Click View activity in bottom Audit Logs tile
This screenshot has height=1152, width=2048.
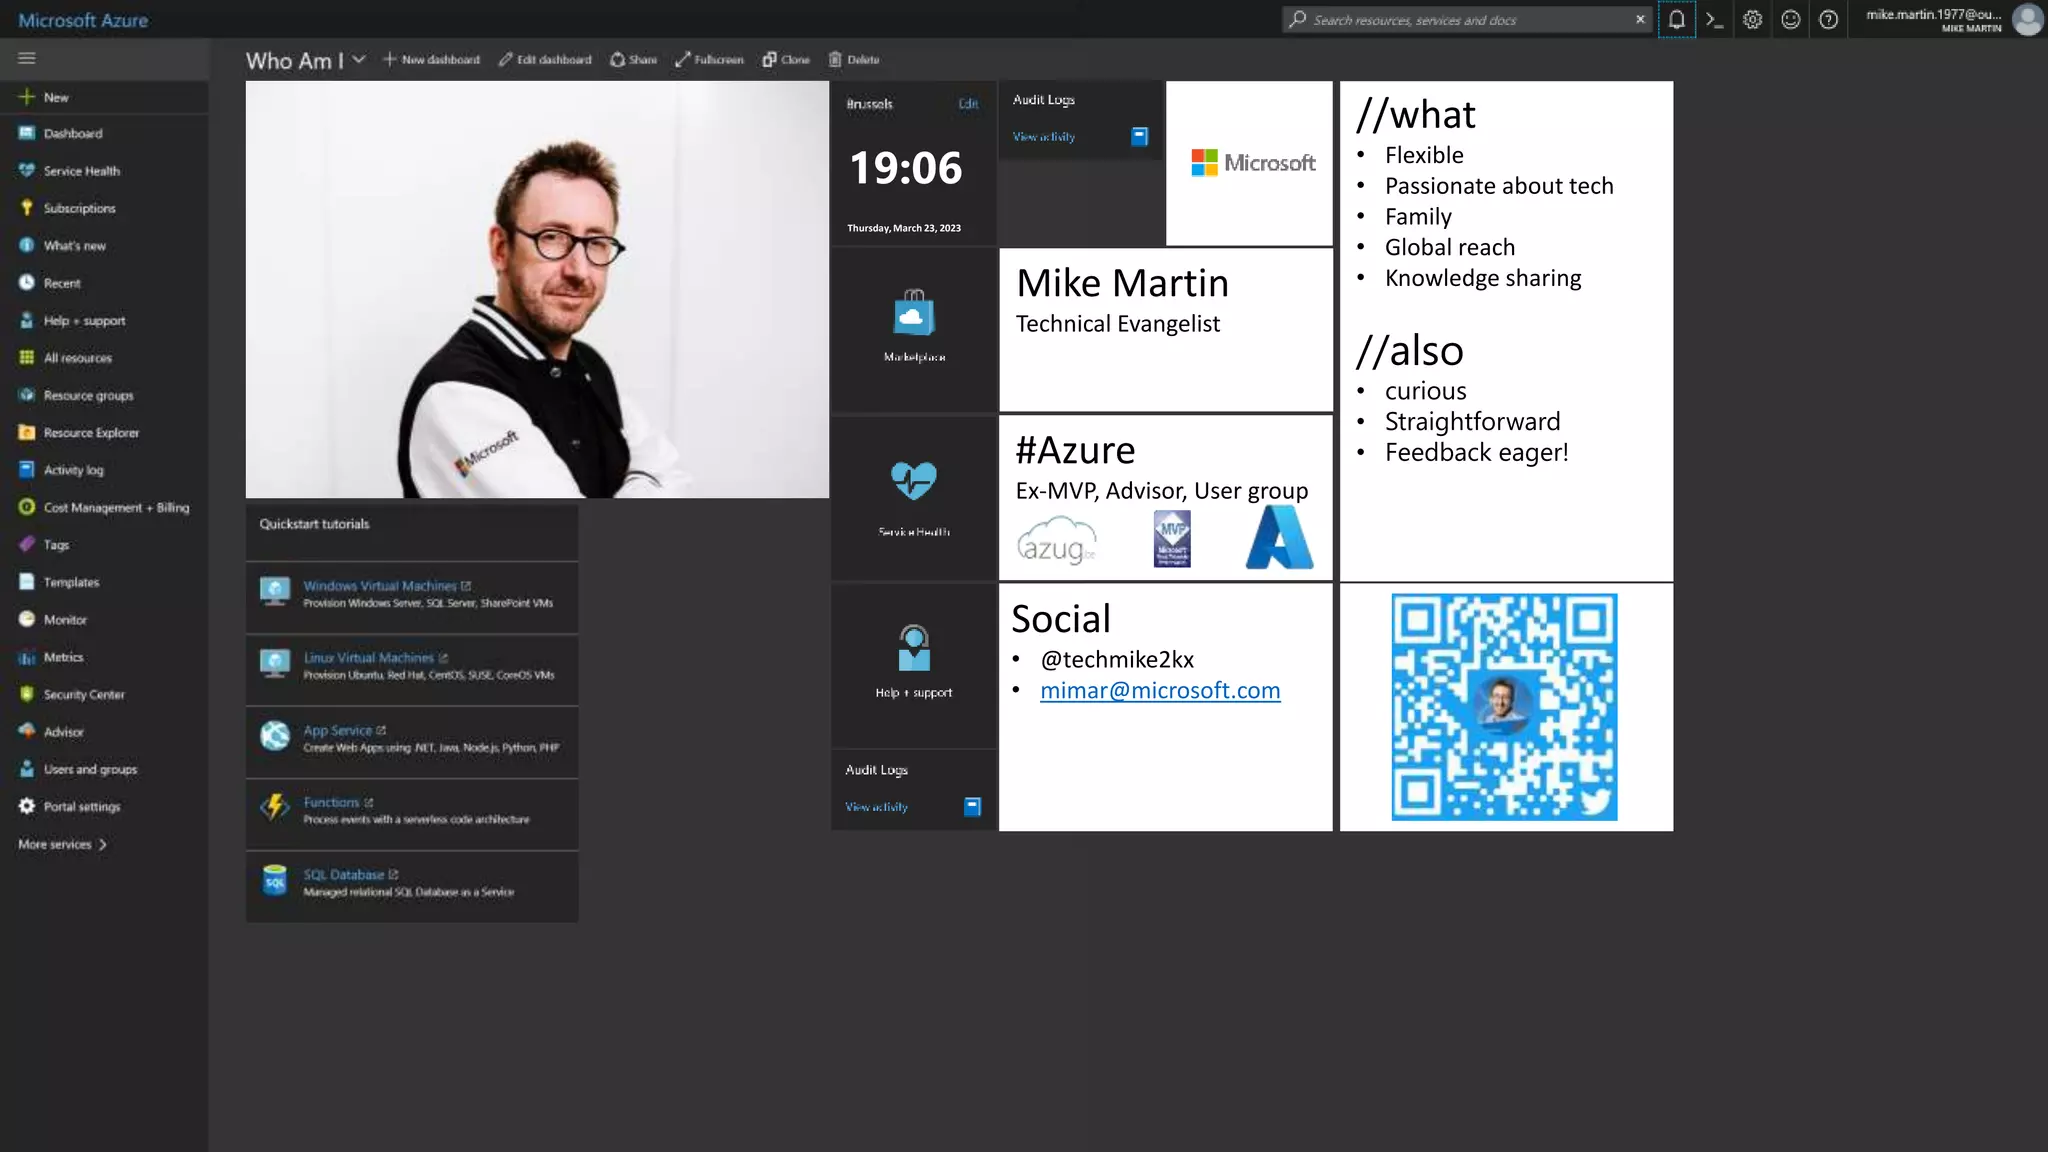876,807
